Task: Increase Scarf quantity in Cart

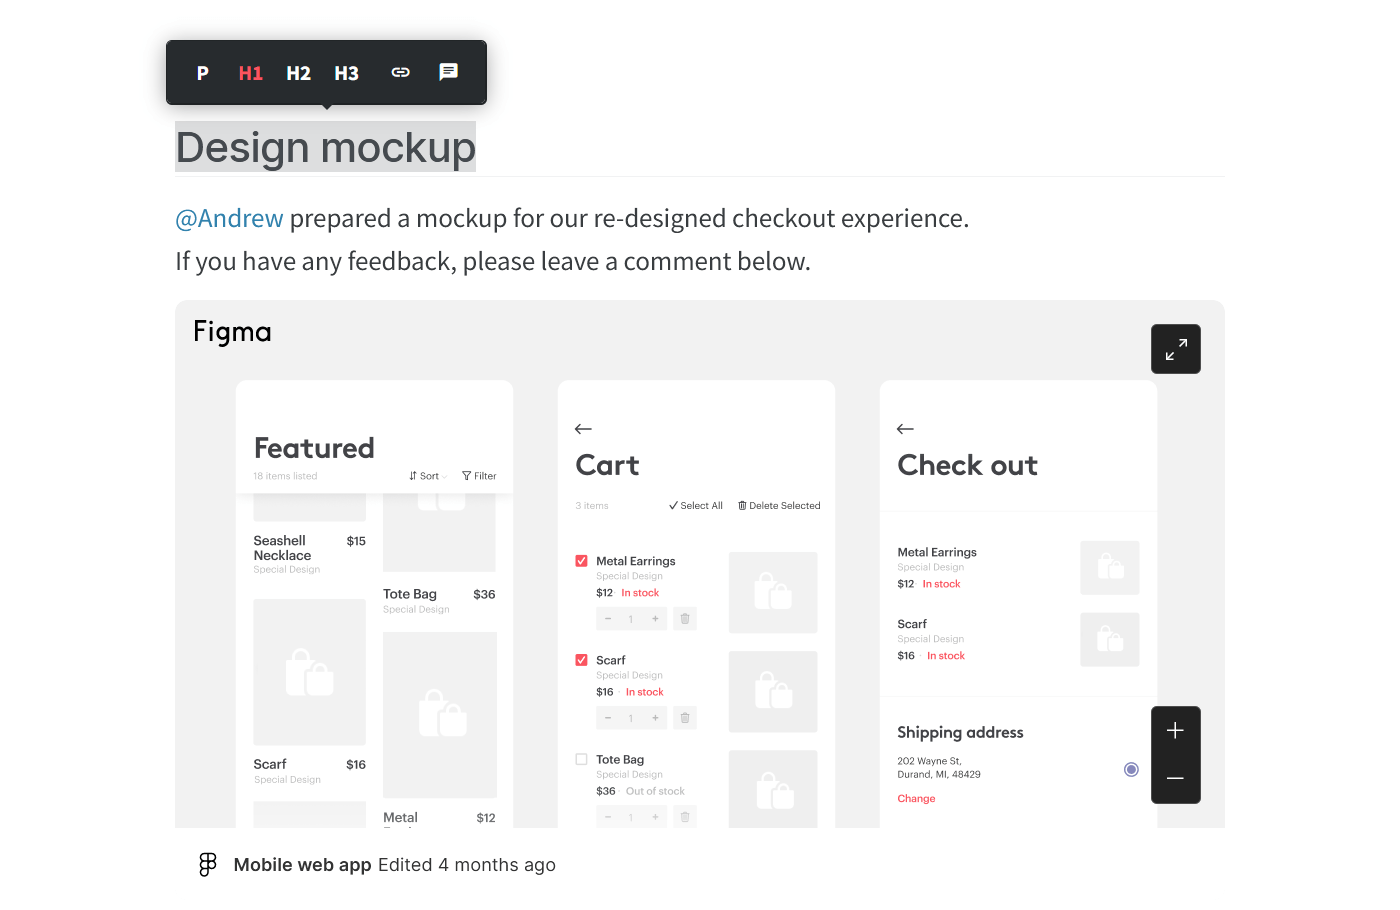Action: click(655, 718)
